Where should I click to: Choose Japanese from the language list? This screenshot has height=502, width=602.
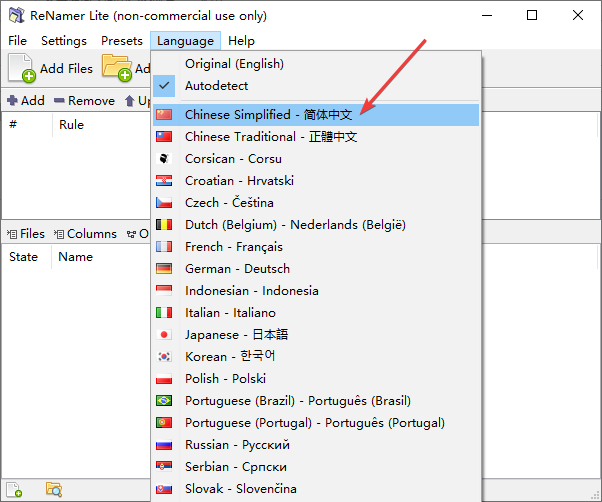point(316,335)
